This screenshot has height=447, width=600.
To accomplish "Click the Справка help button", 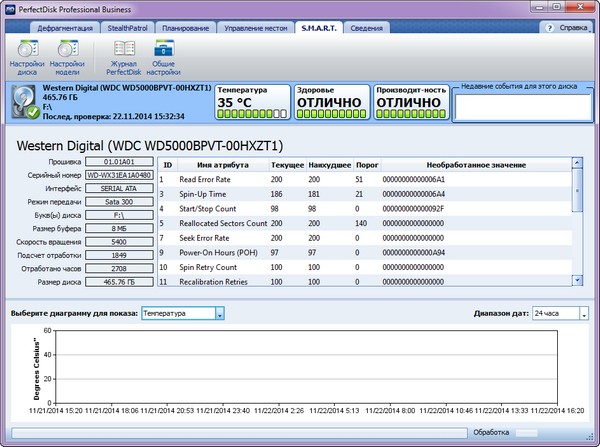I will [x=573, y=28].
